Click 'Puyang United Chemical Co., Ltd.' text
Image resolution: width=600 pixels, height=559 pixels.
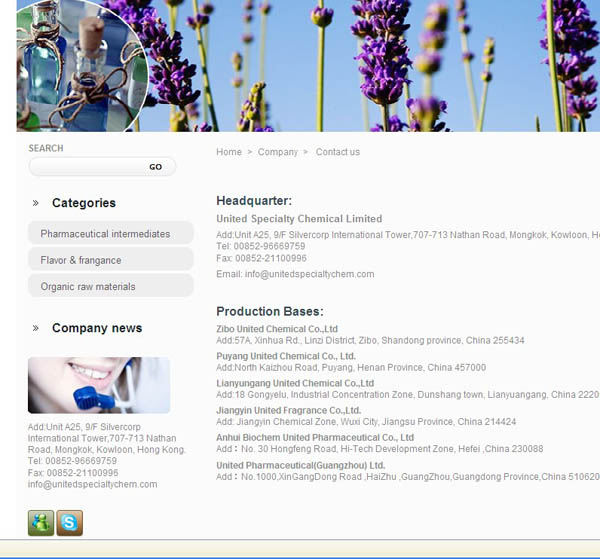[x=286, y=356]
